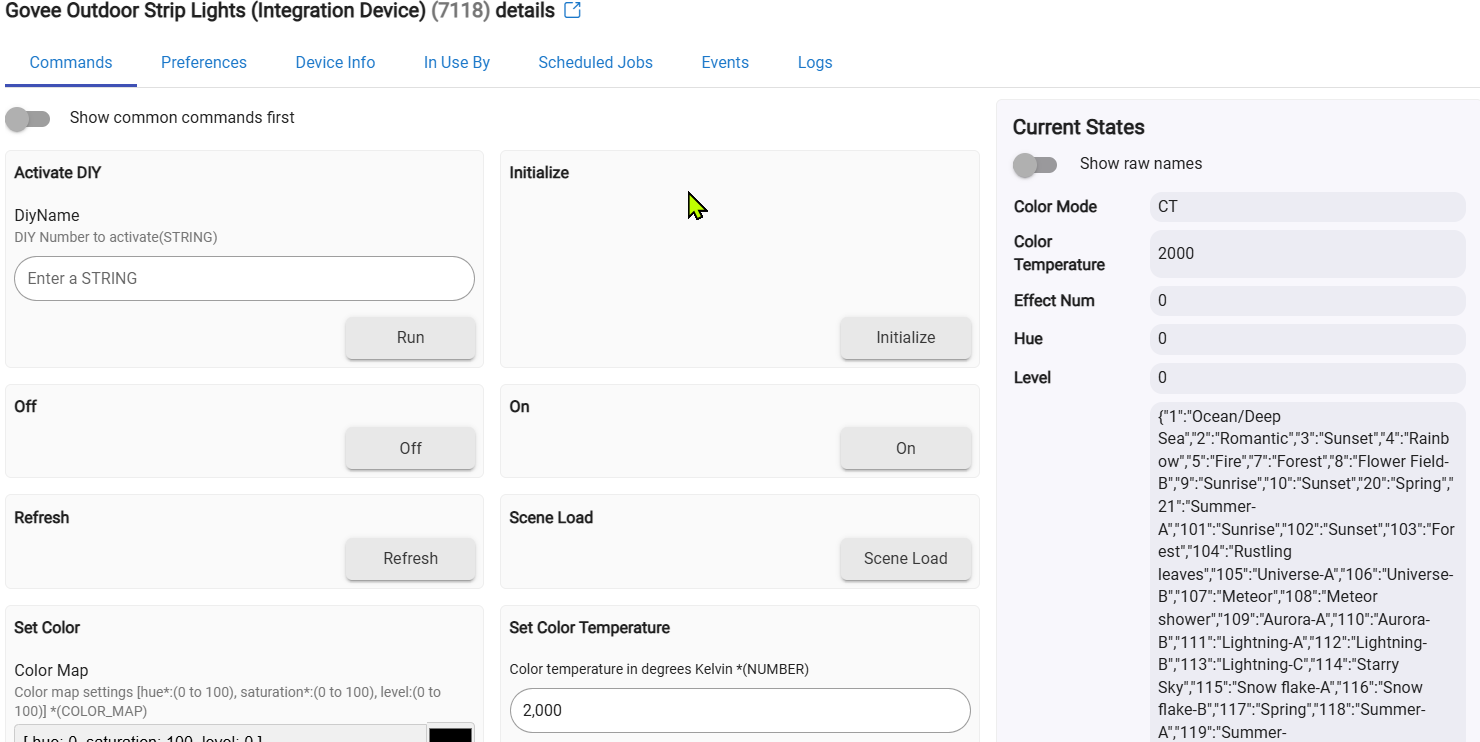Click the Refresh command button
The height and width of the screenshot is (742, 1480).
point(410,559)
